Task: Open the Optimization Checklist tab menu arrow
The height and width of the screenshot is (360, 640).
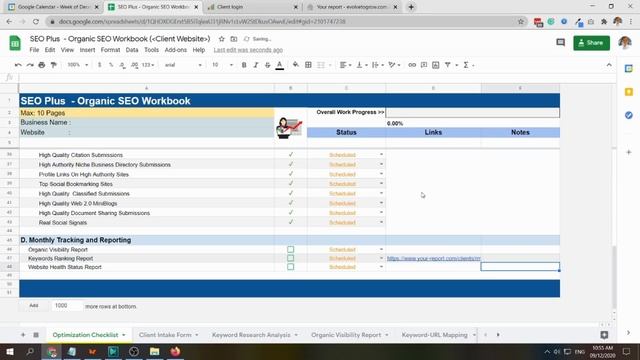Action: (124, 335)
